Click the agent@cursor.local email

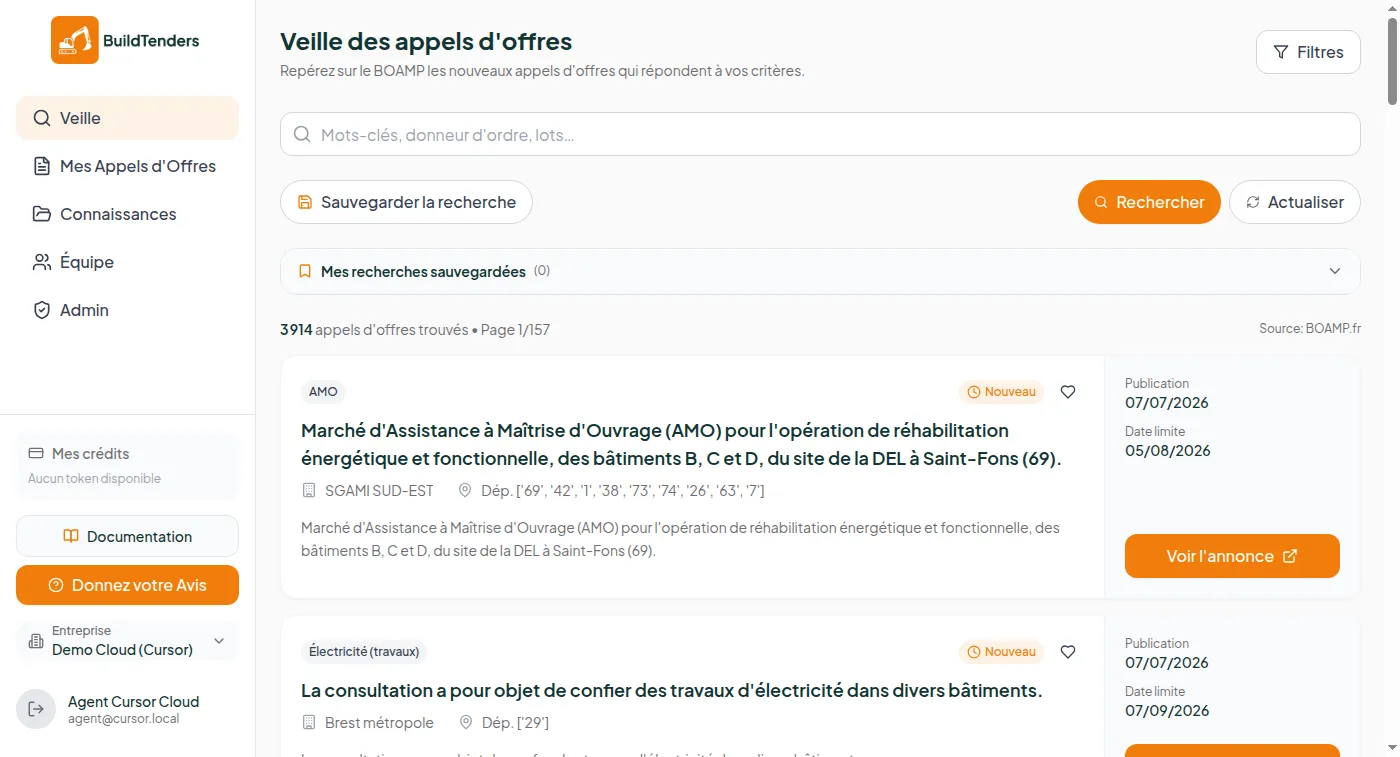[x=123, y=719]
